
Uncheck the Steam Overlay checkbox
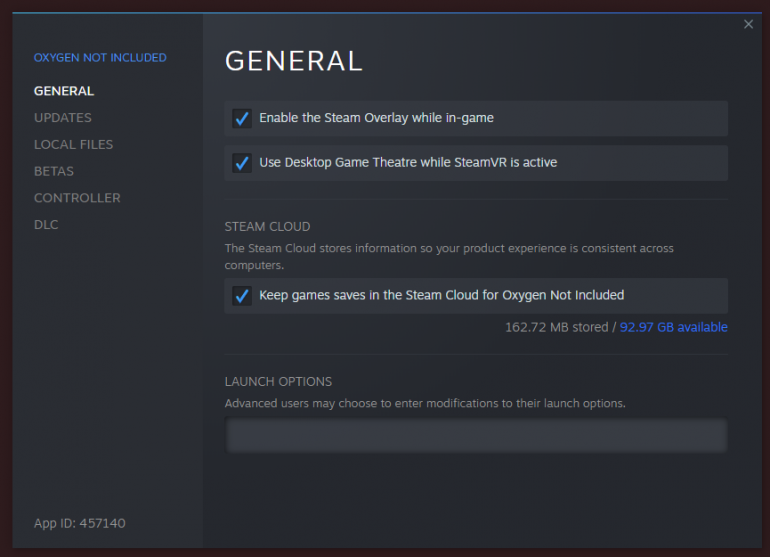click(242, 118)
